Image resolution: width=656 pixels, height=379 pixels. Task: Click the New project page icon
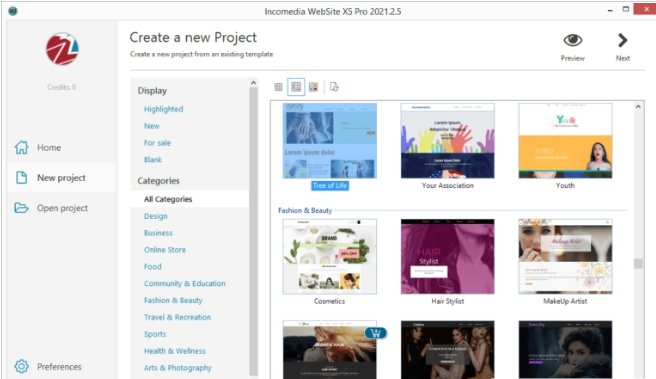point(22,177)
